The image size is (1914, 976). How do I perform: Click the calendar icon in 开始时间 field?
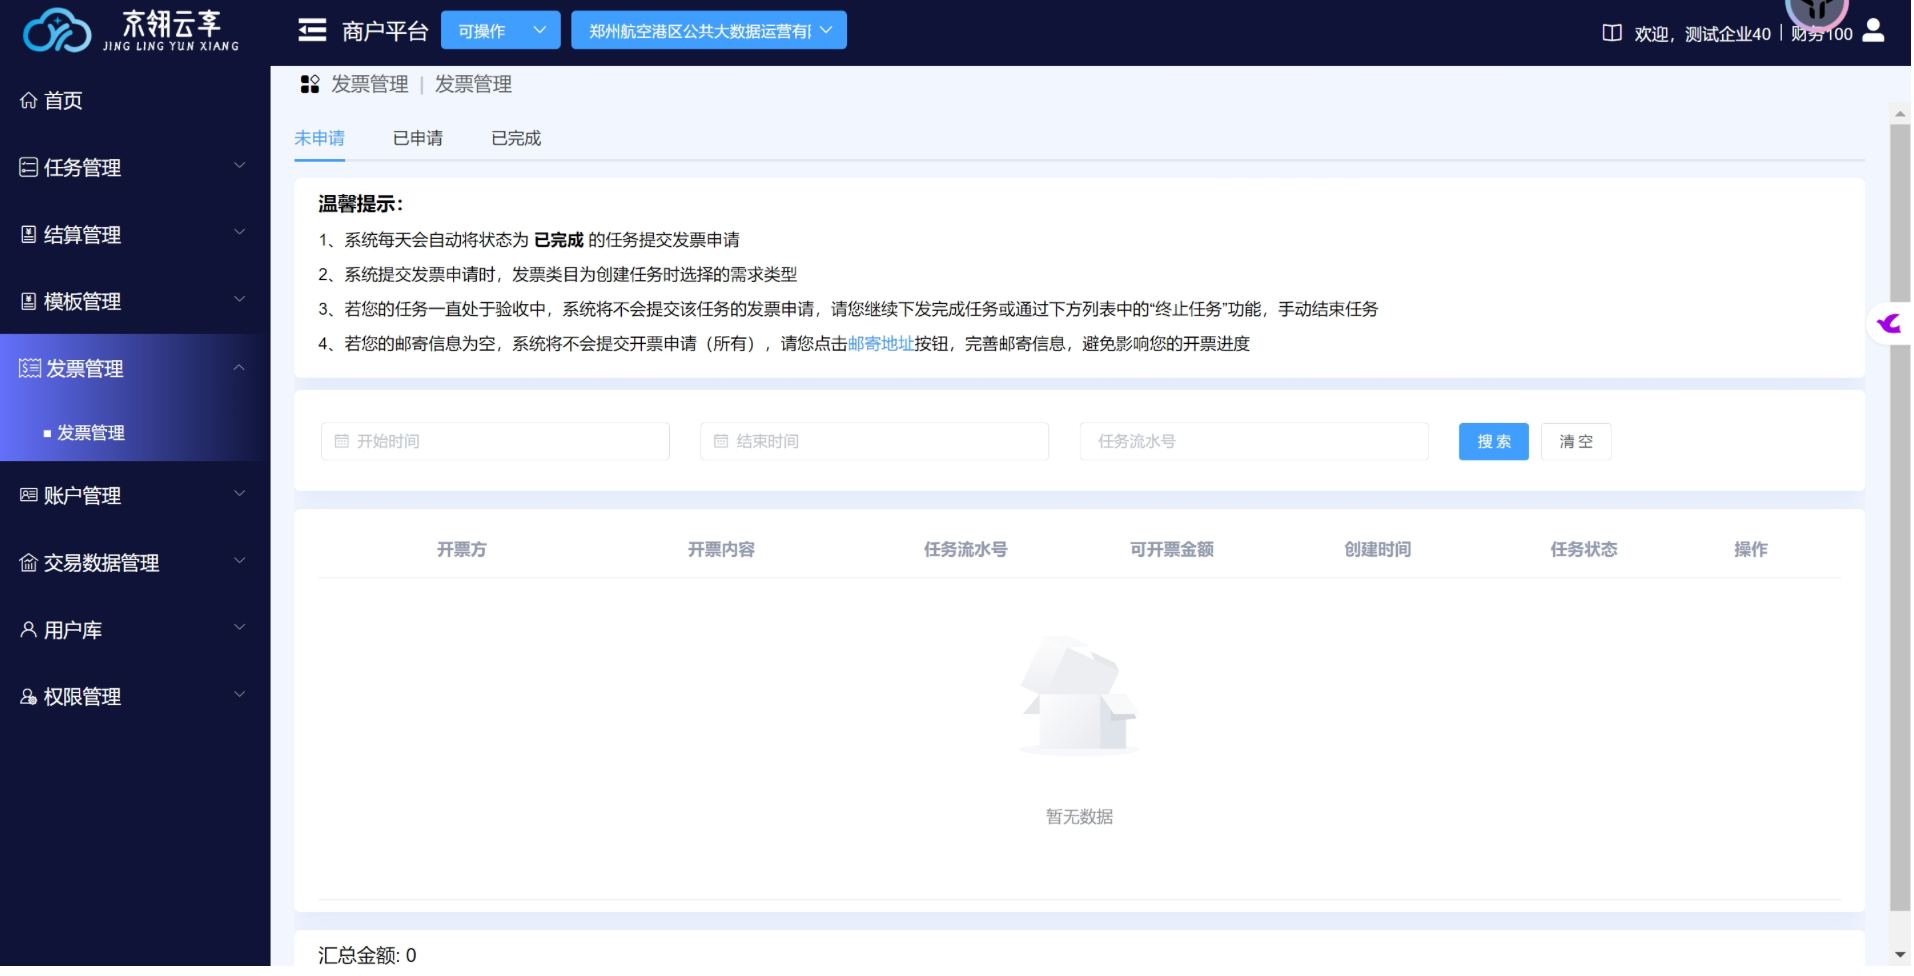click(342, 441)
